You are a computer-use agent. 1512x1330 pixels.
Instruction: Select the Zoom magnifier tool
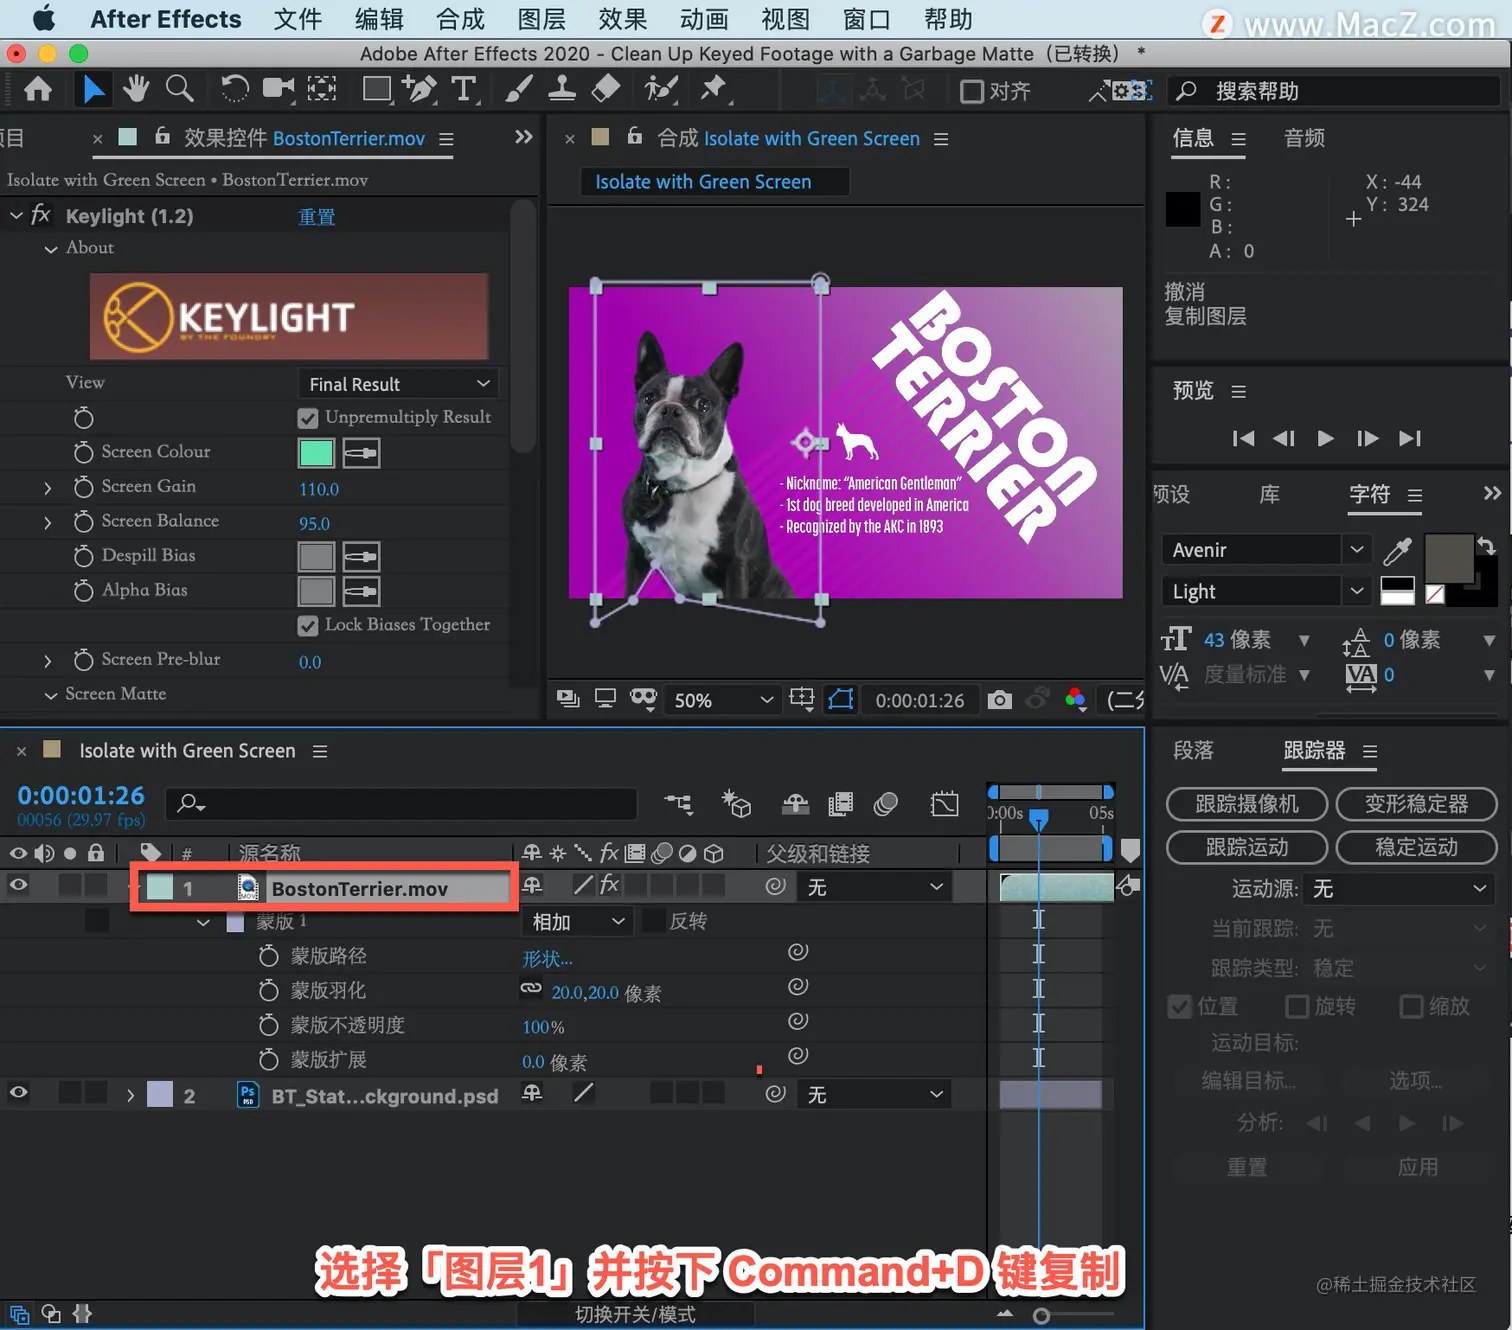point(180,90)
